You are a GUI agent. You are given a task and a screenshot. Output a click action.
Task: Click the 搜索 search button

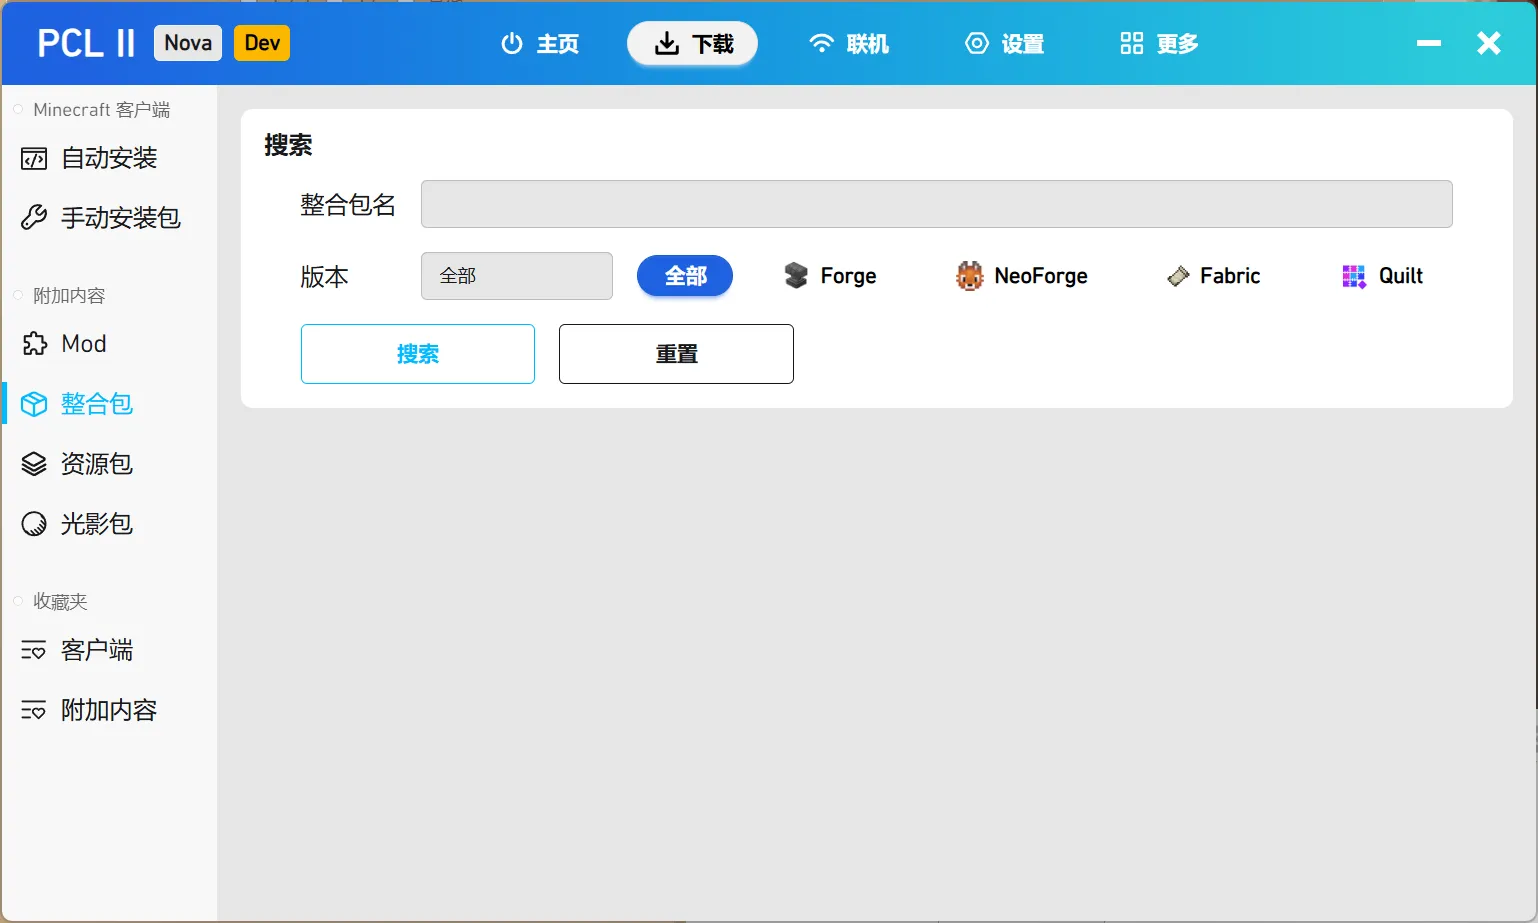tap(418, 354)
